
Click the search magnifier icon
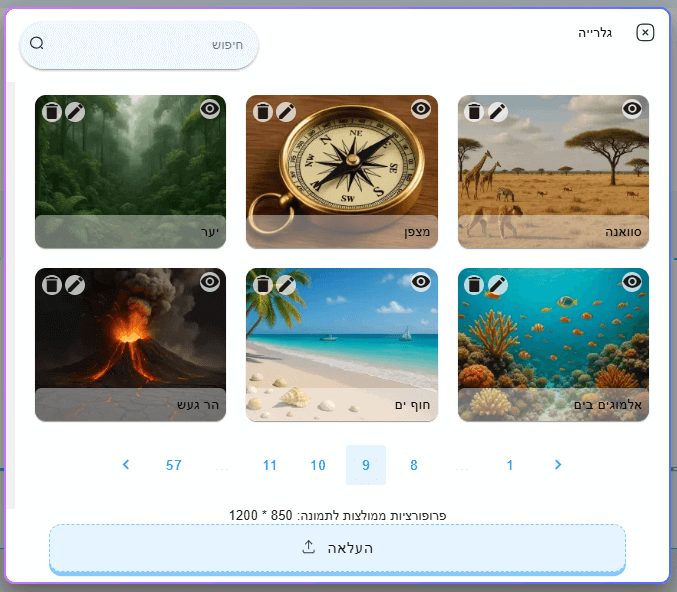click(37, 44)
